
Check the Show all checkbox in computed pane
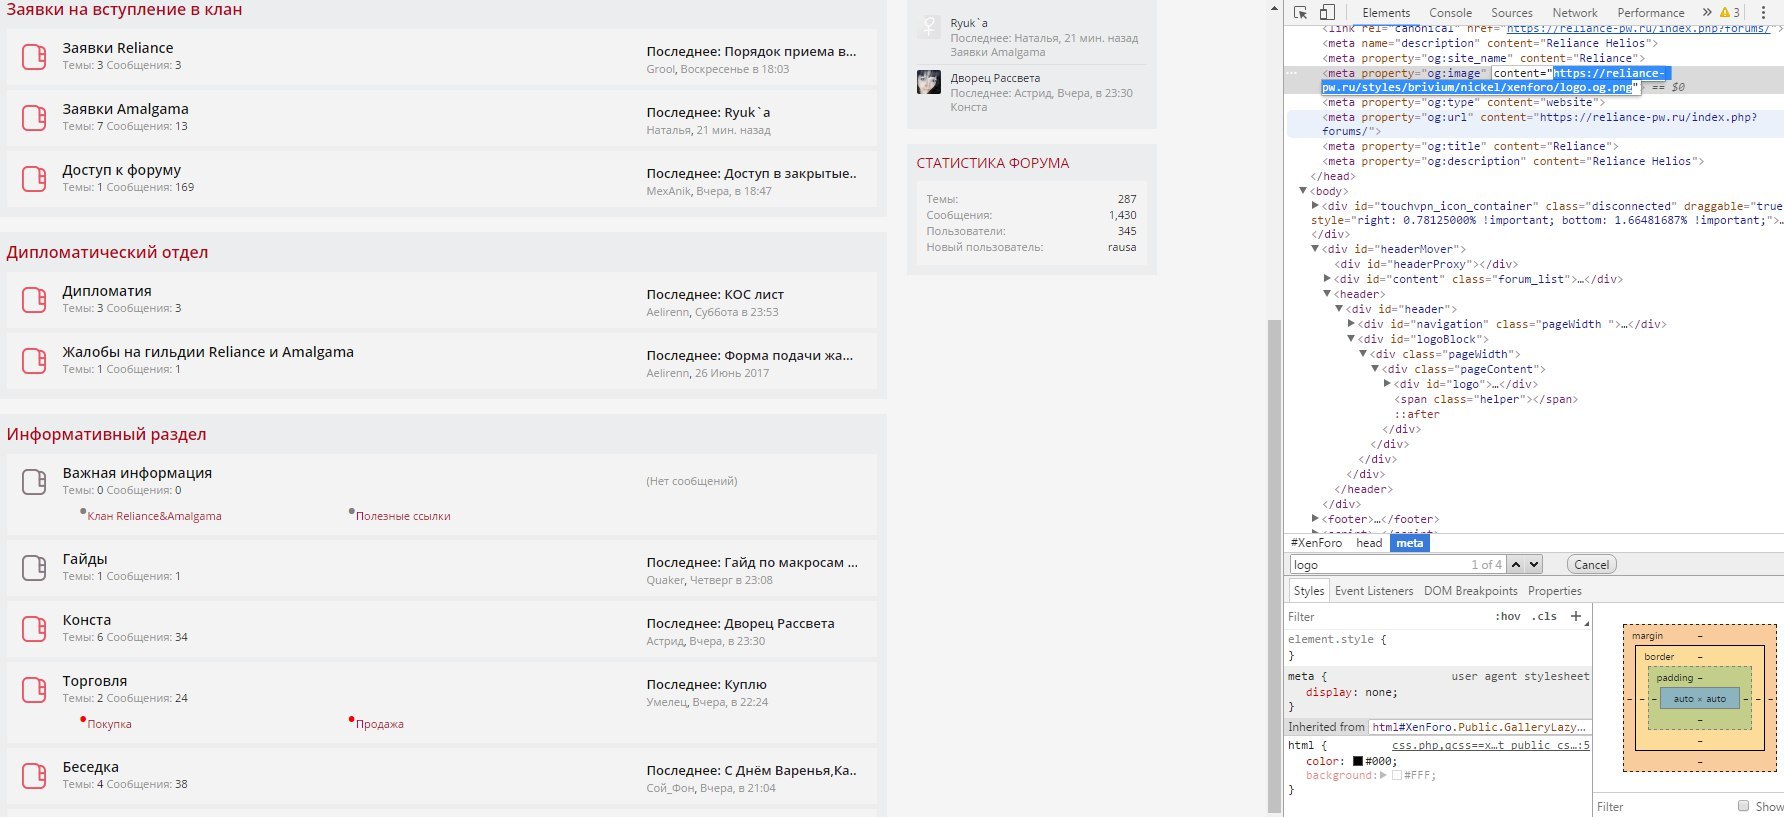pyautogui.click(x=1743, y=806)
